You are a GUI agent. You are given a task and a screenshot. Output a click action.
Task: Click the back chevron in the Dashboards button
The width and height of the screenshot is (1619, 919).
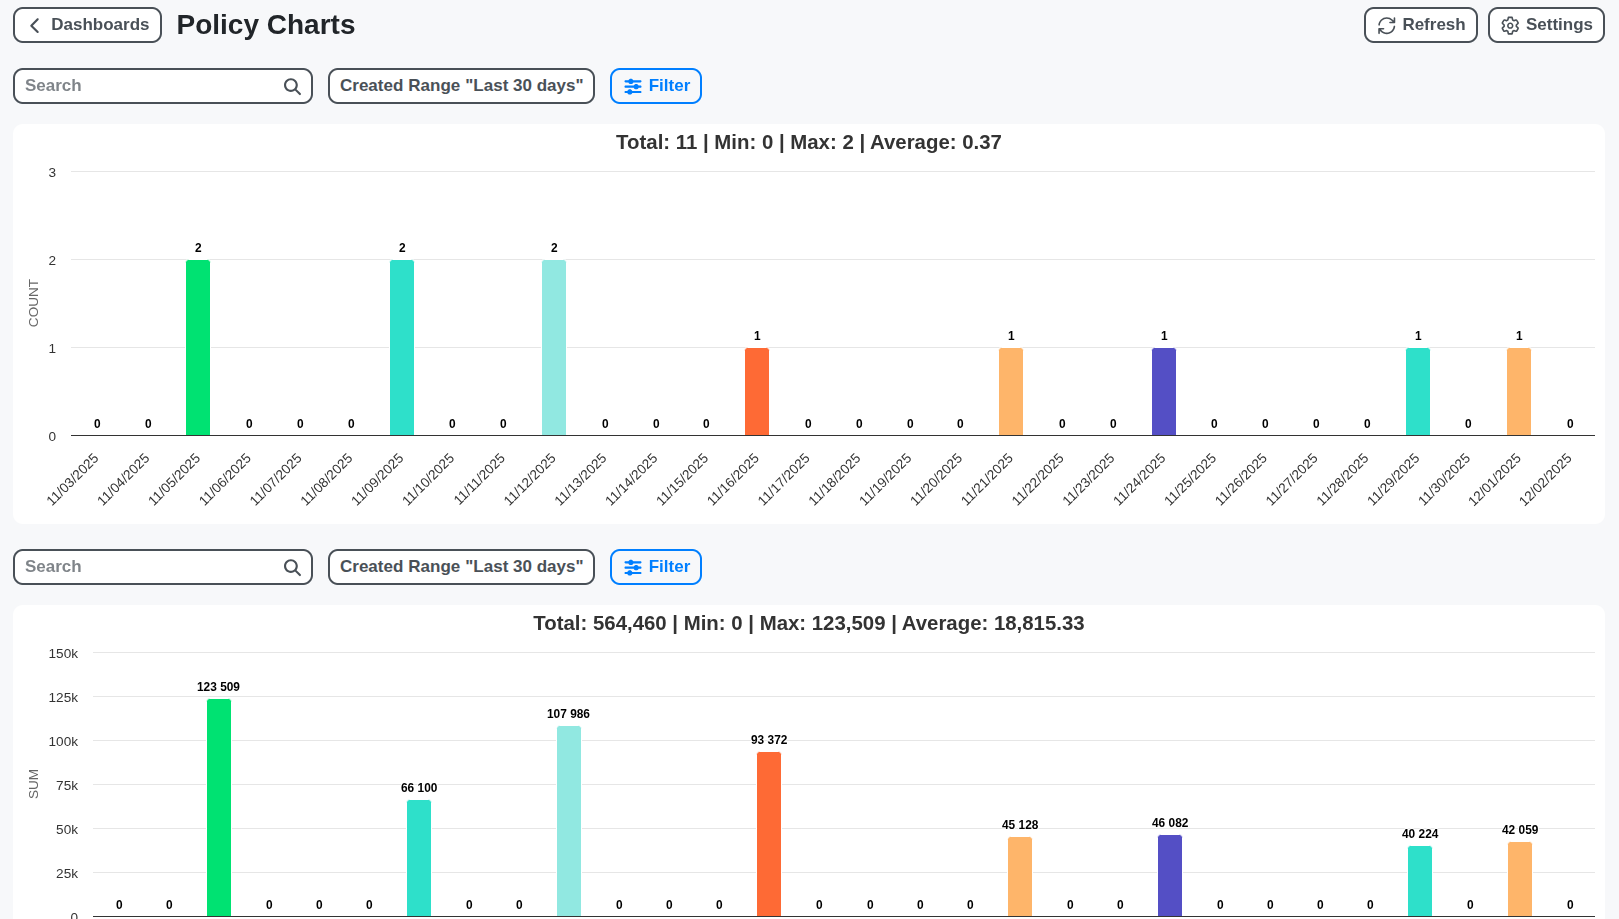point(35,24)
